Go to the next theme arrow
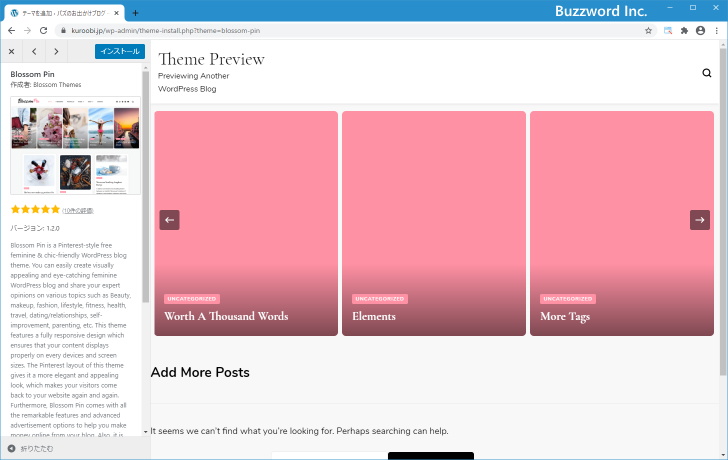Image resolution: width=728 pixels, height=460 pixels. [56, 52]
